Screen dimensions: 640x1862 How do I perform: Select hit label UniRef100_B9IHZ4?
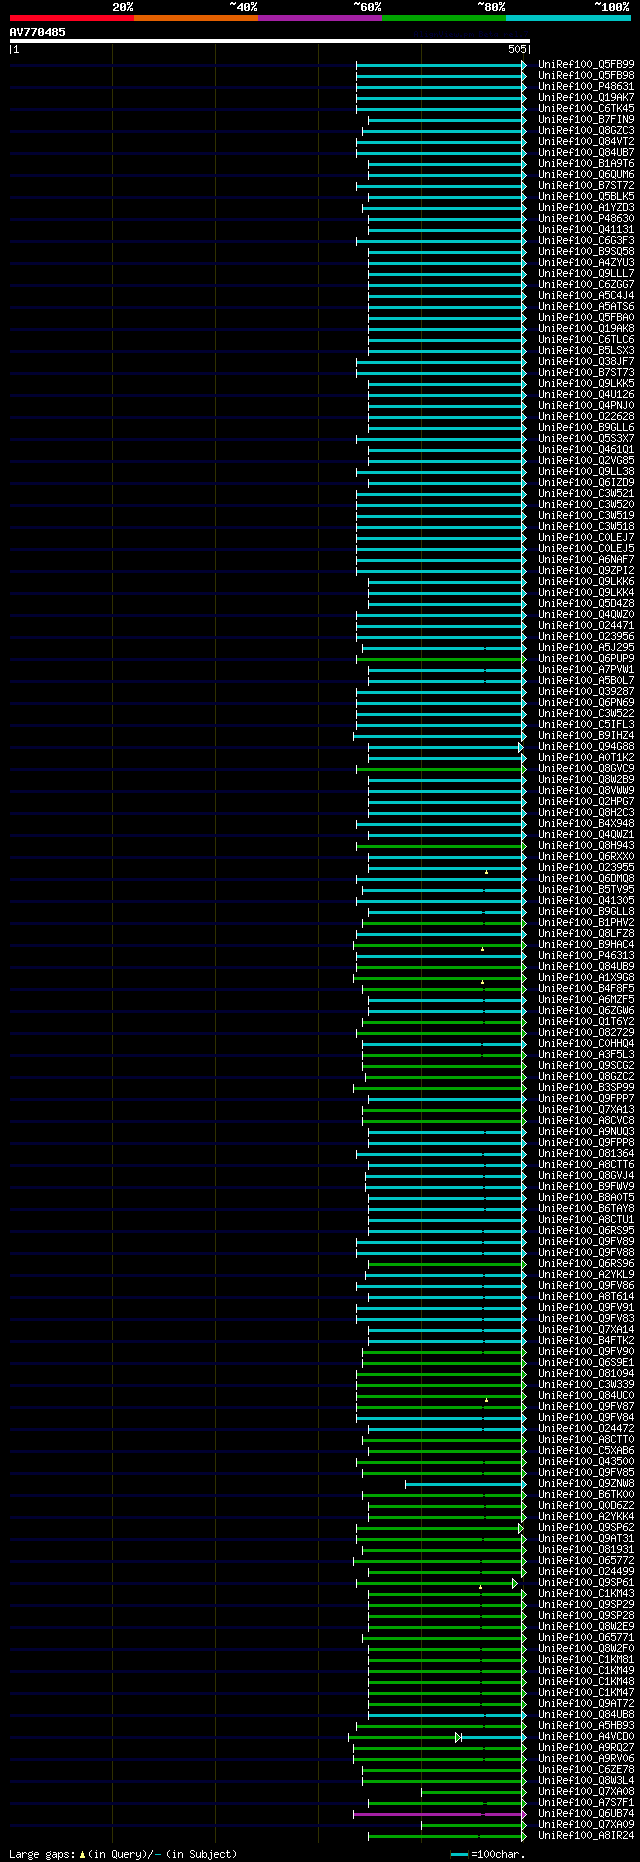tap(586, 735)
